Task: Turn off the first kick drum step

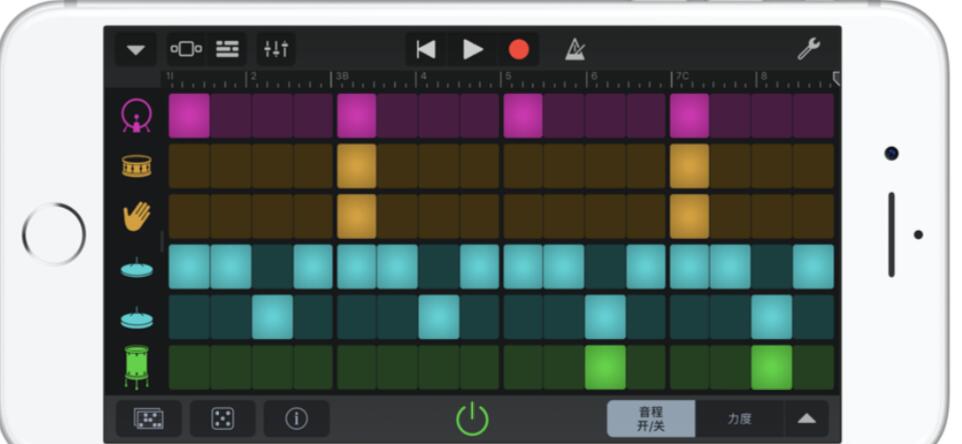Action: pyautogui.click(x=189, y=116)
